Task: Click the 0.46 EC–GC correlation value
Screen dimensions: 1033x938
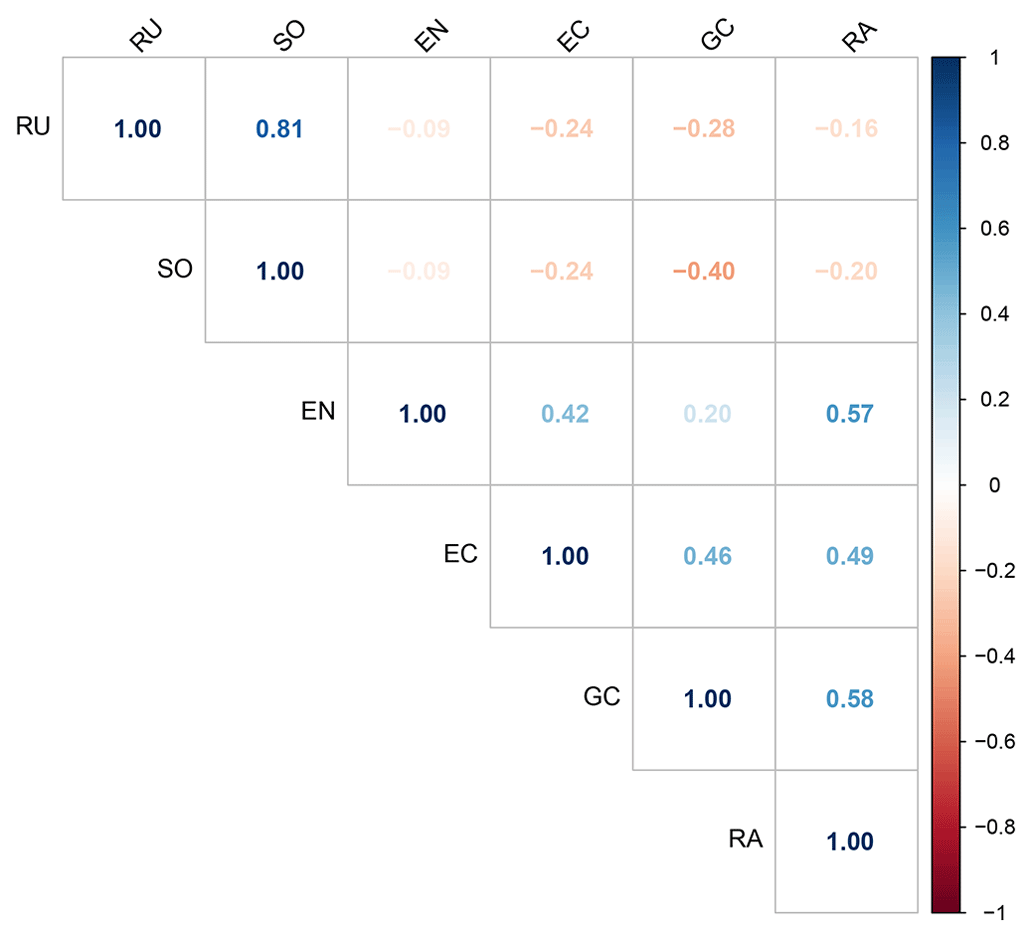Action: tap(706, 556)
